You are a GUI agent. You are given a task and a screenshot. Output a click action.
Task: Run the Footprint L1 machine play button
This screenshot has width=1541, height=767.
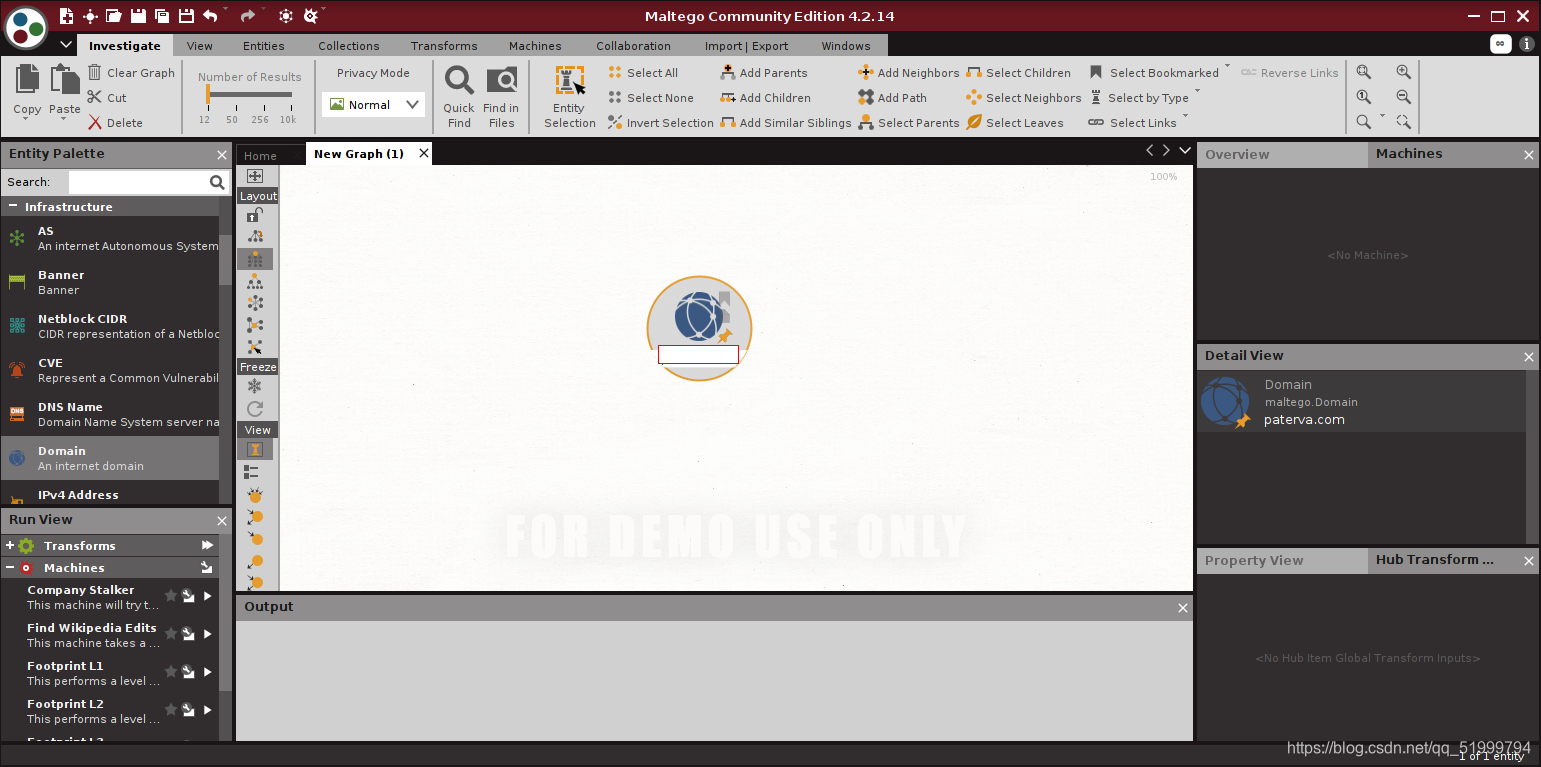coord(207,671)
